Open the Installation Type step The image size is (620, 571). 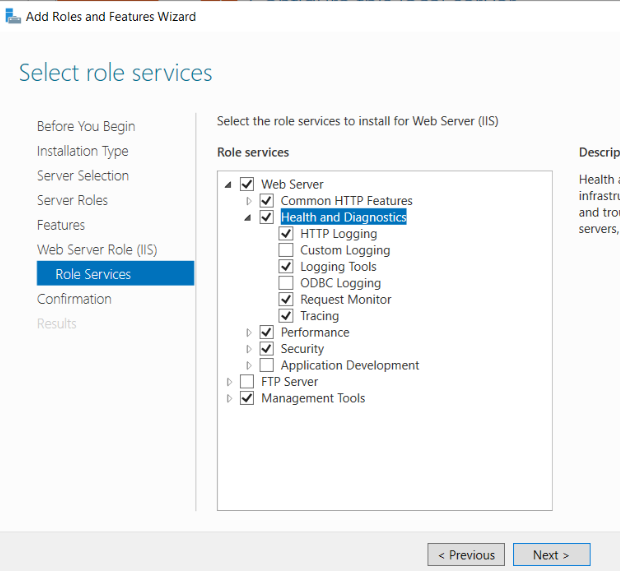pos(83,151)
